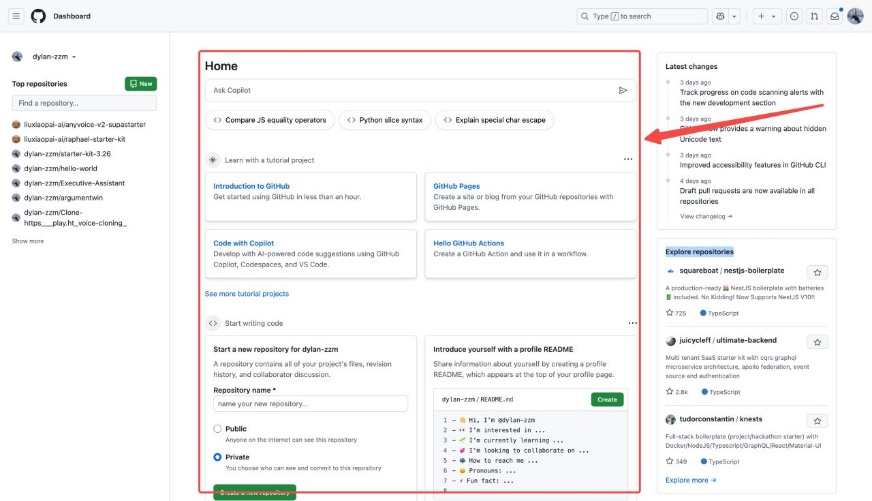Open the Copilot dropdown arrow in header
This screenshot has height=501, width=872.
coord(735,16)
